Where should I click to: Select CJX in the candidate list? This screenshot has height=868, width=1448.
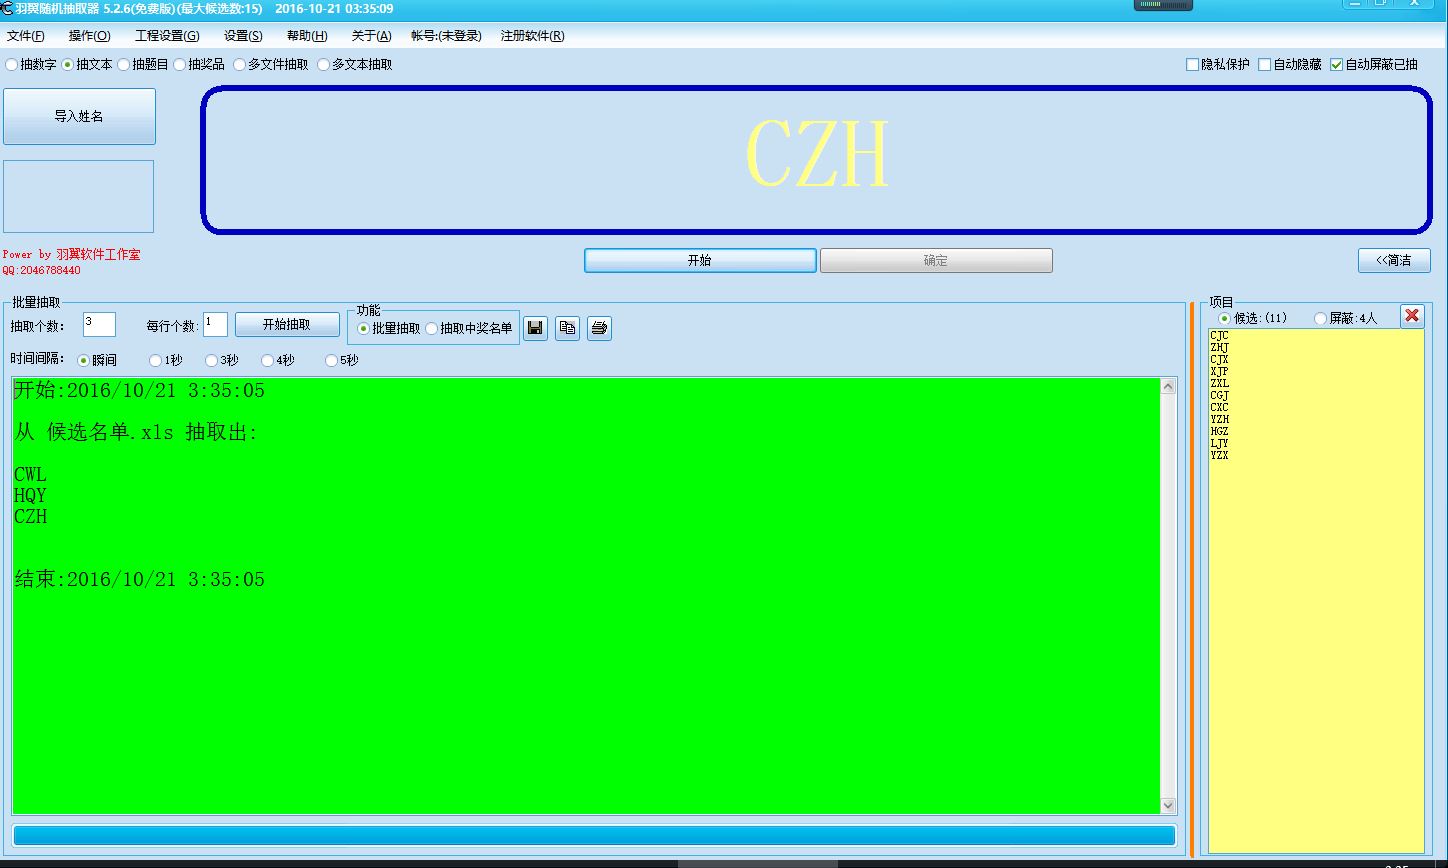pos(1219,360)
